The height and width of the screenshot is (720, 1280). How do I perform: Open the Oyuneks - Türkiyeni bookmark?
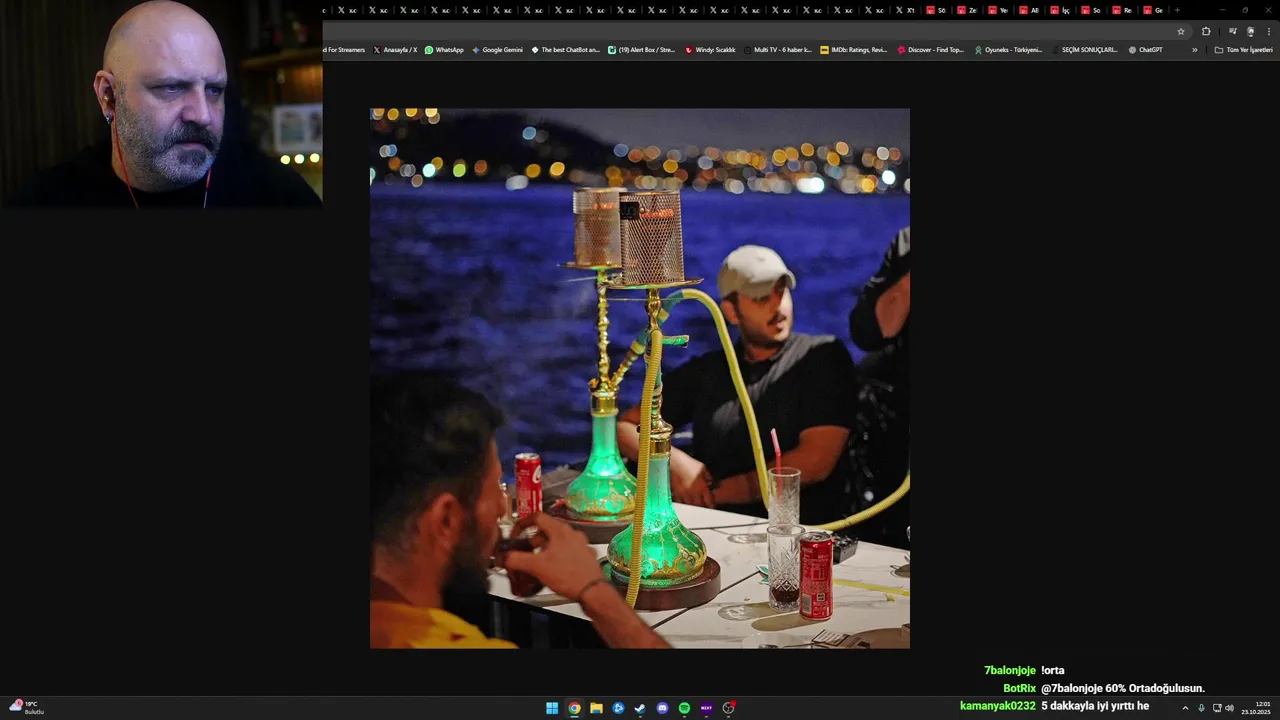[x=1008, y=49]
